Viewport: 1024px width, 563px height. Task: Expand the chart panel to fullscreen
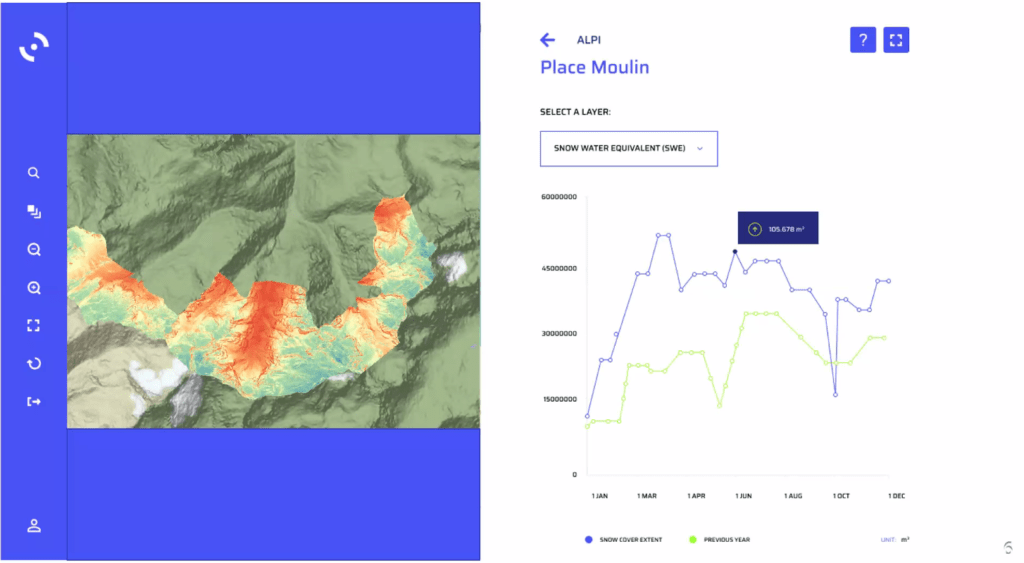(x=896, y=40)
